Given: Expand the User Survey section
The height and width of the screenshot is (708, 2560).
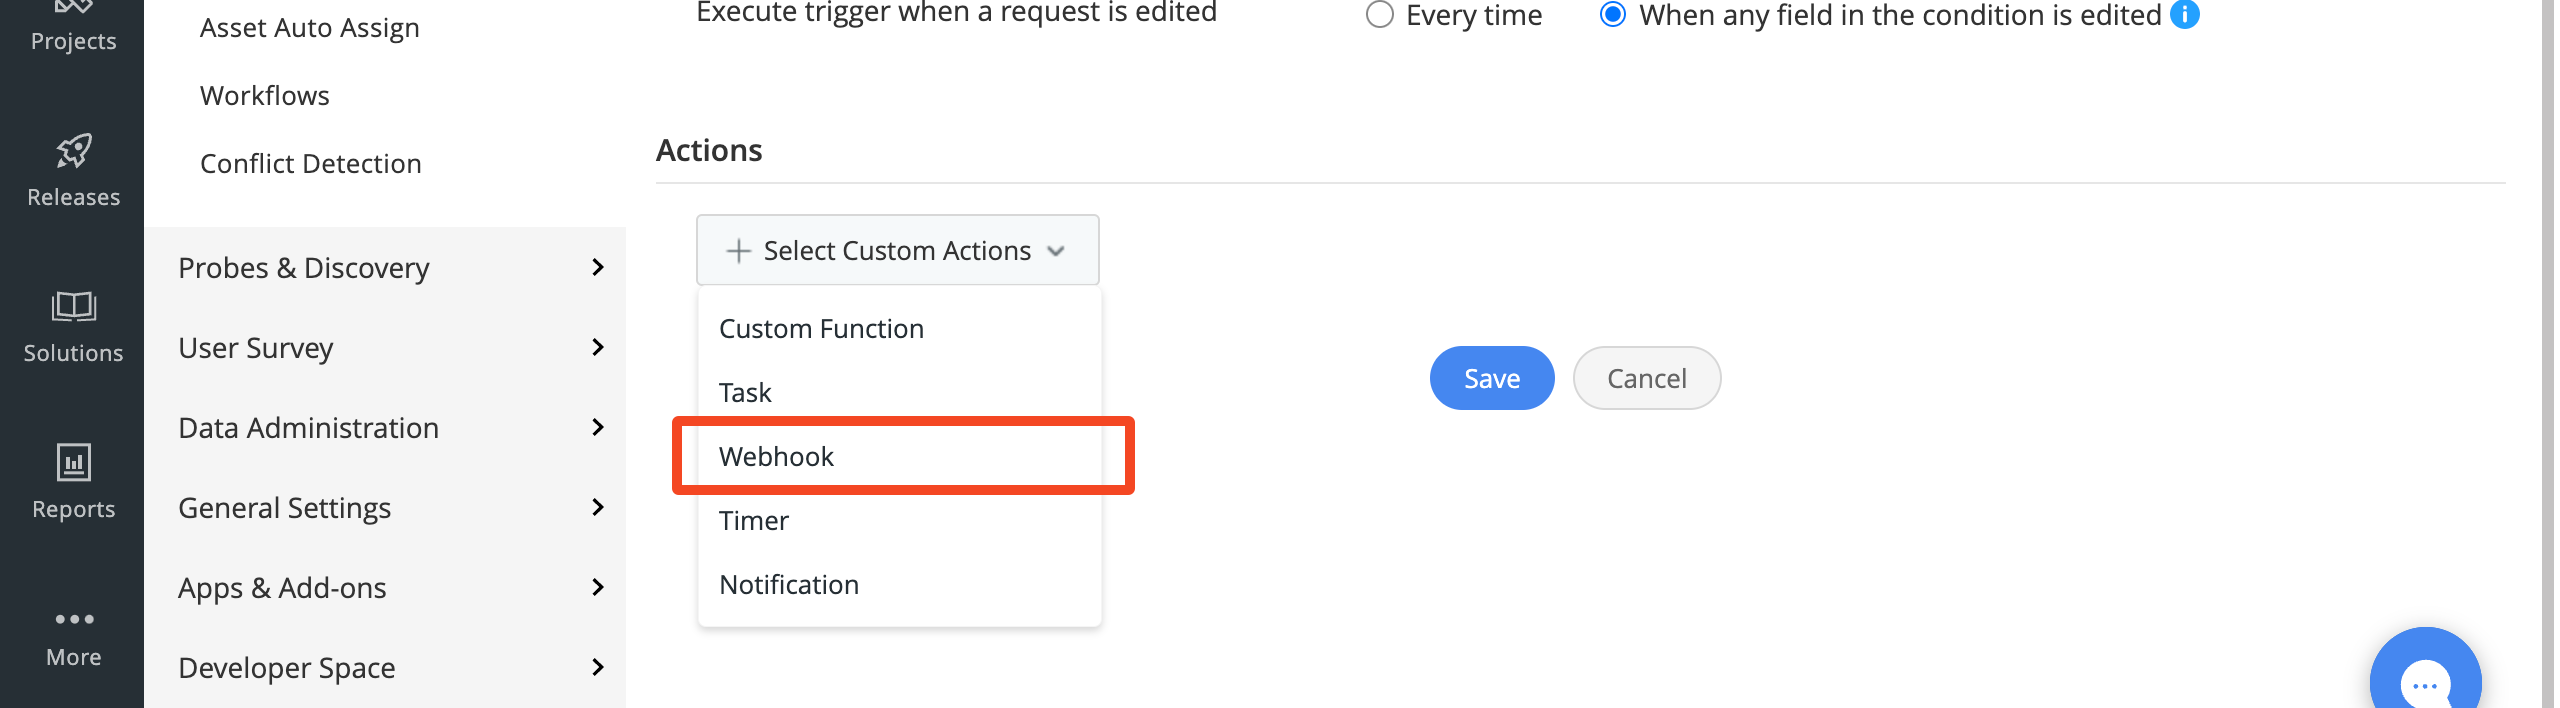Looking at the screenshot, I should click(x=391, y=347).
